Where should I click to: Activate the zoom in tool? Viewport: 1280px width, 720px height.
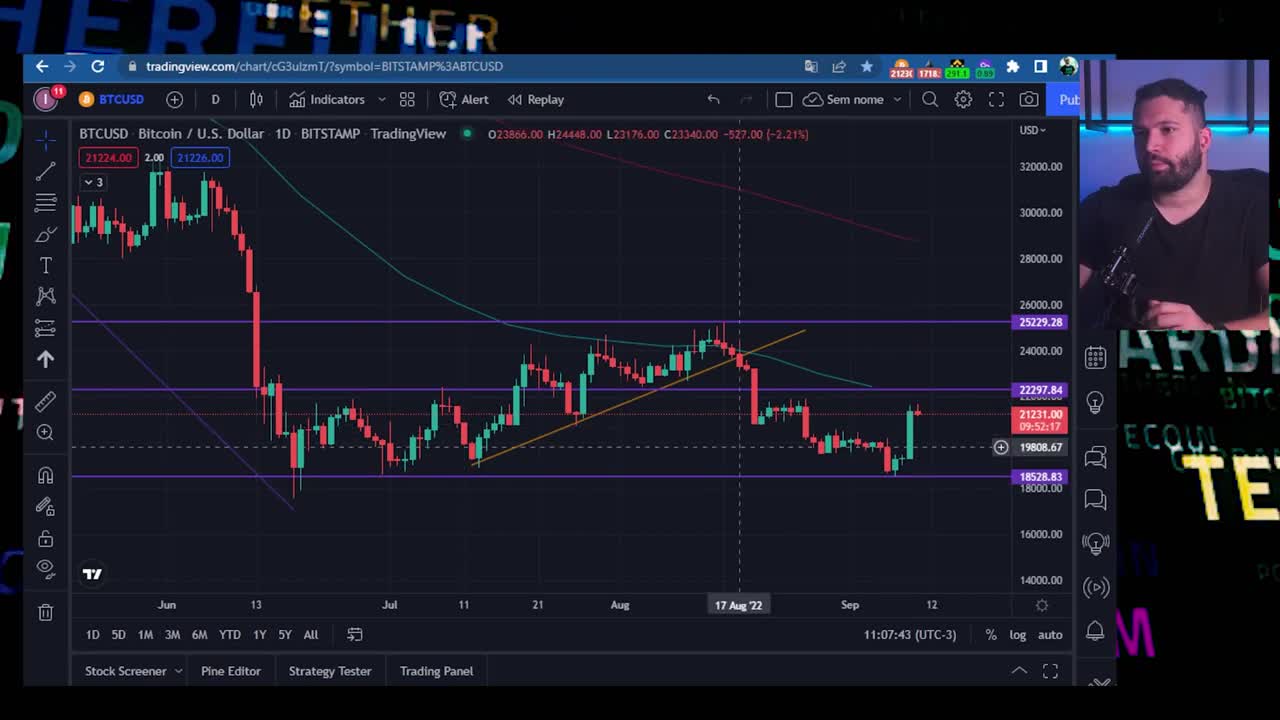tap(45, 432)
